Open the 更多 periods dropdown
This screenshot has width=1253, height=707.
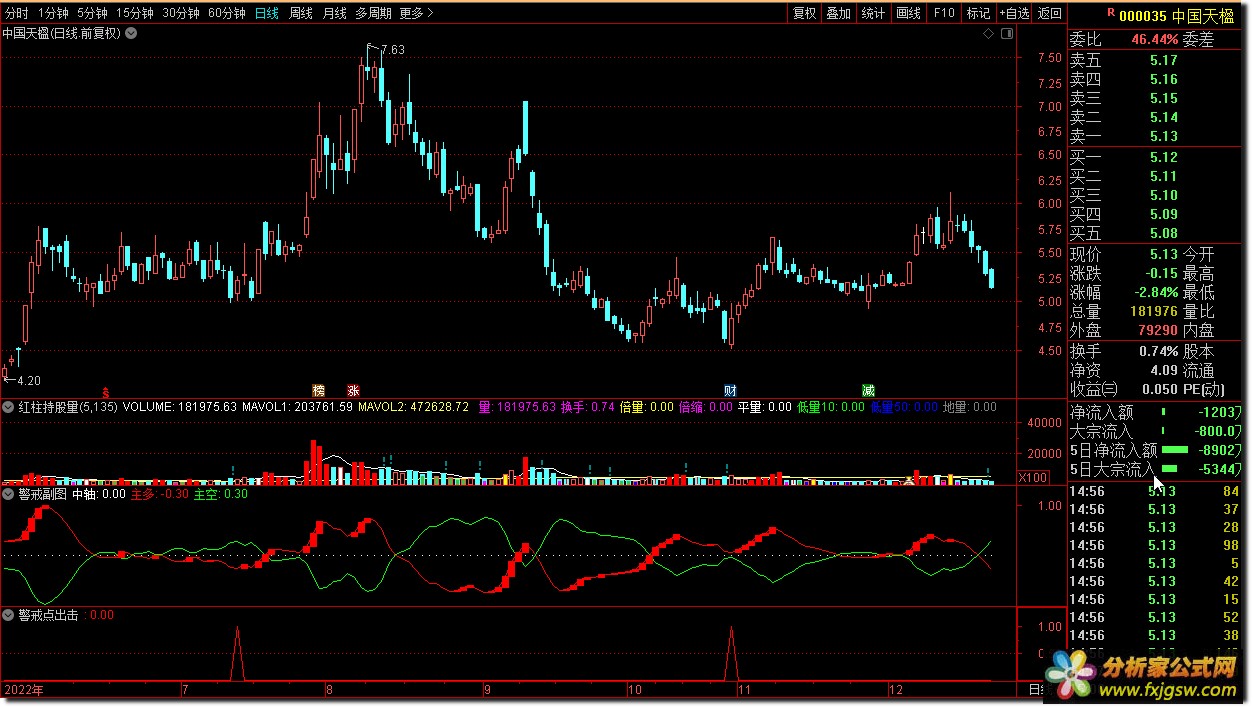coord(415,13)
